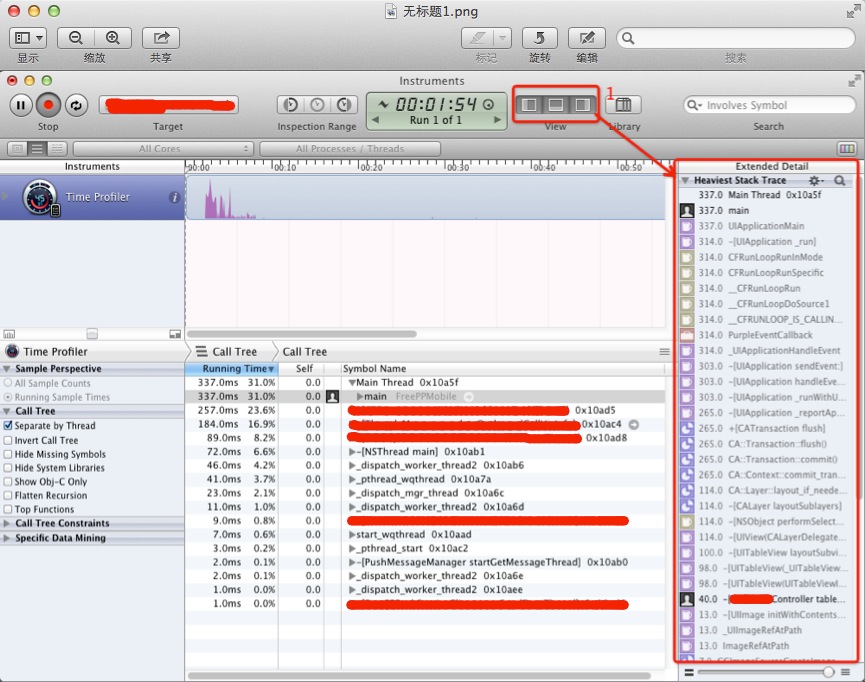Screen dimensions: 865x682
Task: Toggle the strategy bar columns icon
Action: click(847, 148)
